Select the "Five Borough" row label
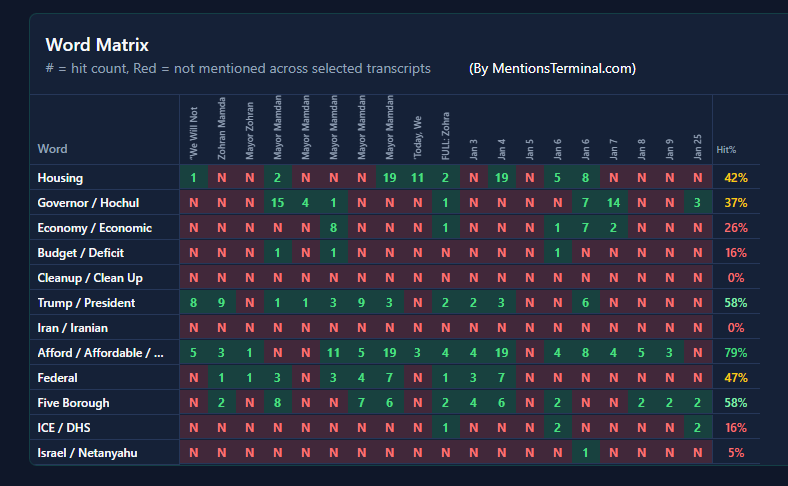This screenshot has width=788, height=486. click(x=73, y=403)
